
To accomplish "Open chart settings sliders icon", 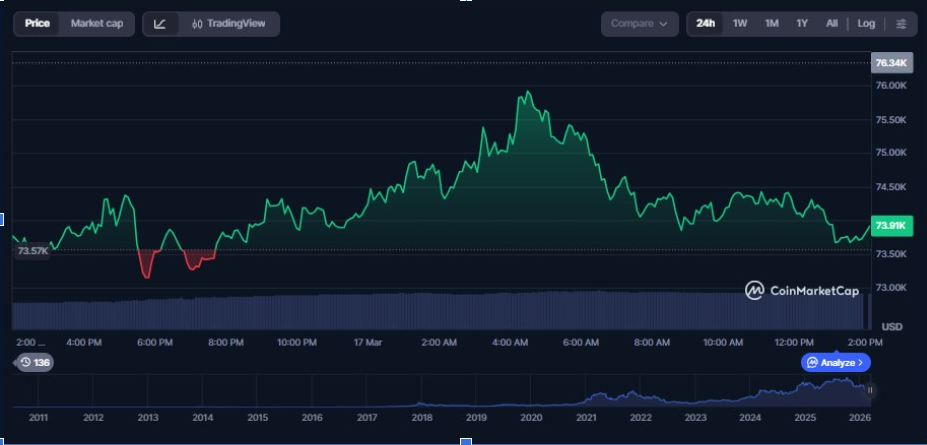I will 901,24.
